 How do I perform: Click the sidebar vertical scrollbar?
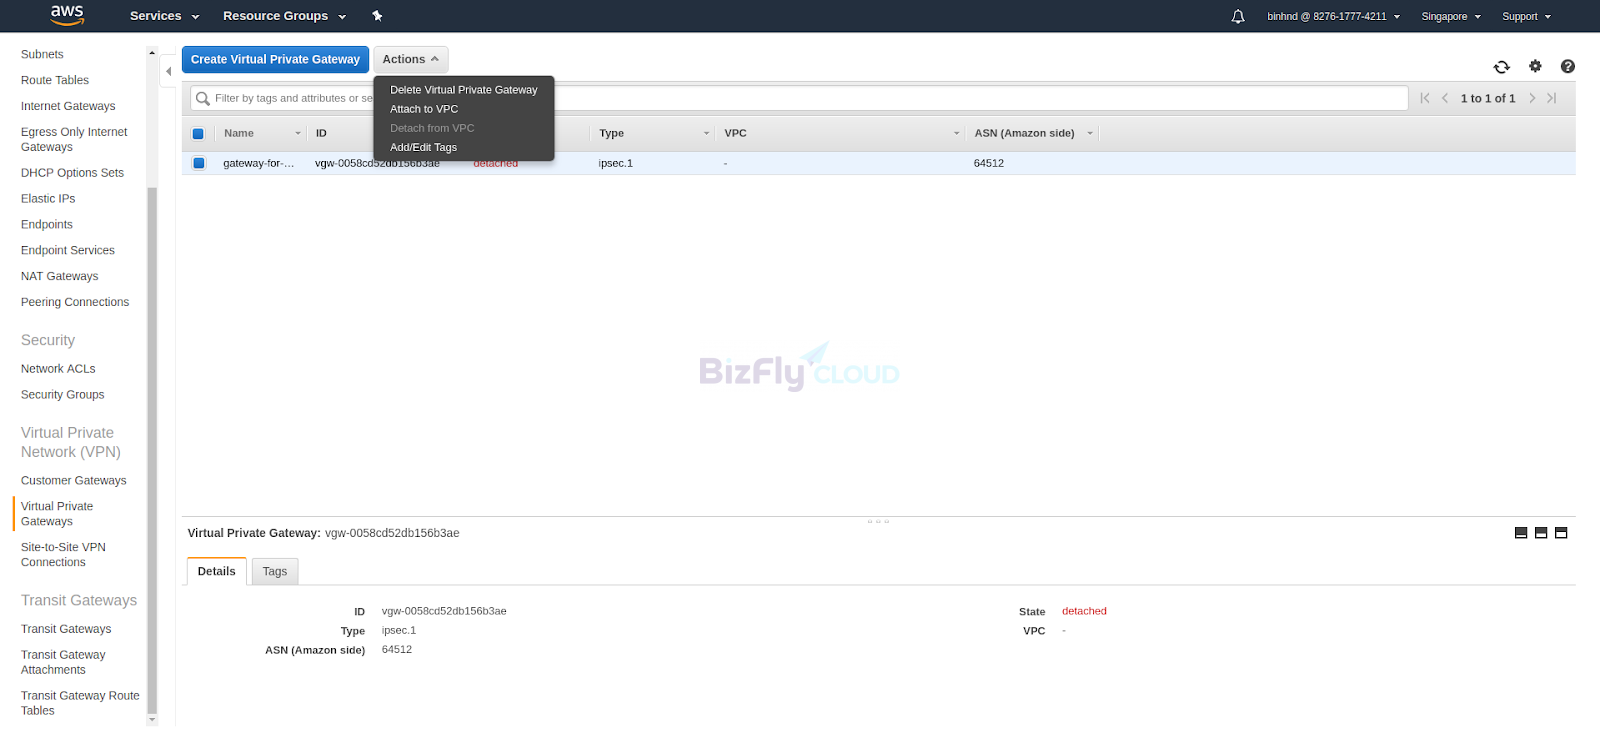pos(152,450)
